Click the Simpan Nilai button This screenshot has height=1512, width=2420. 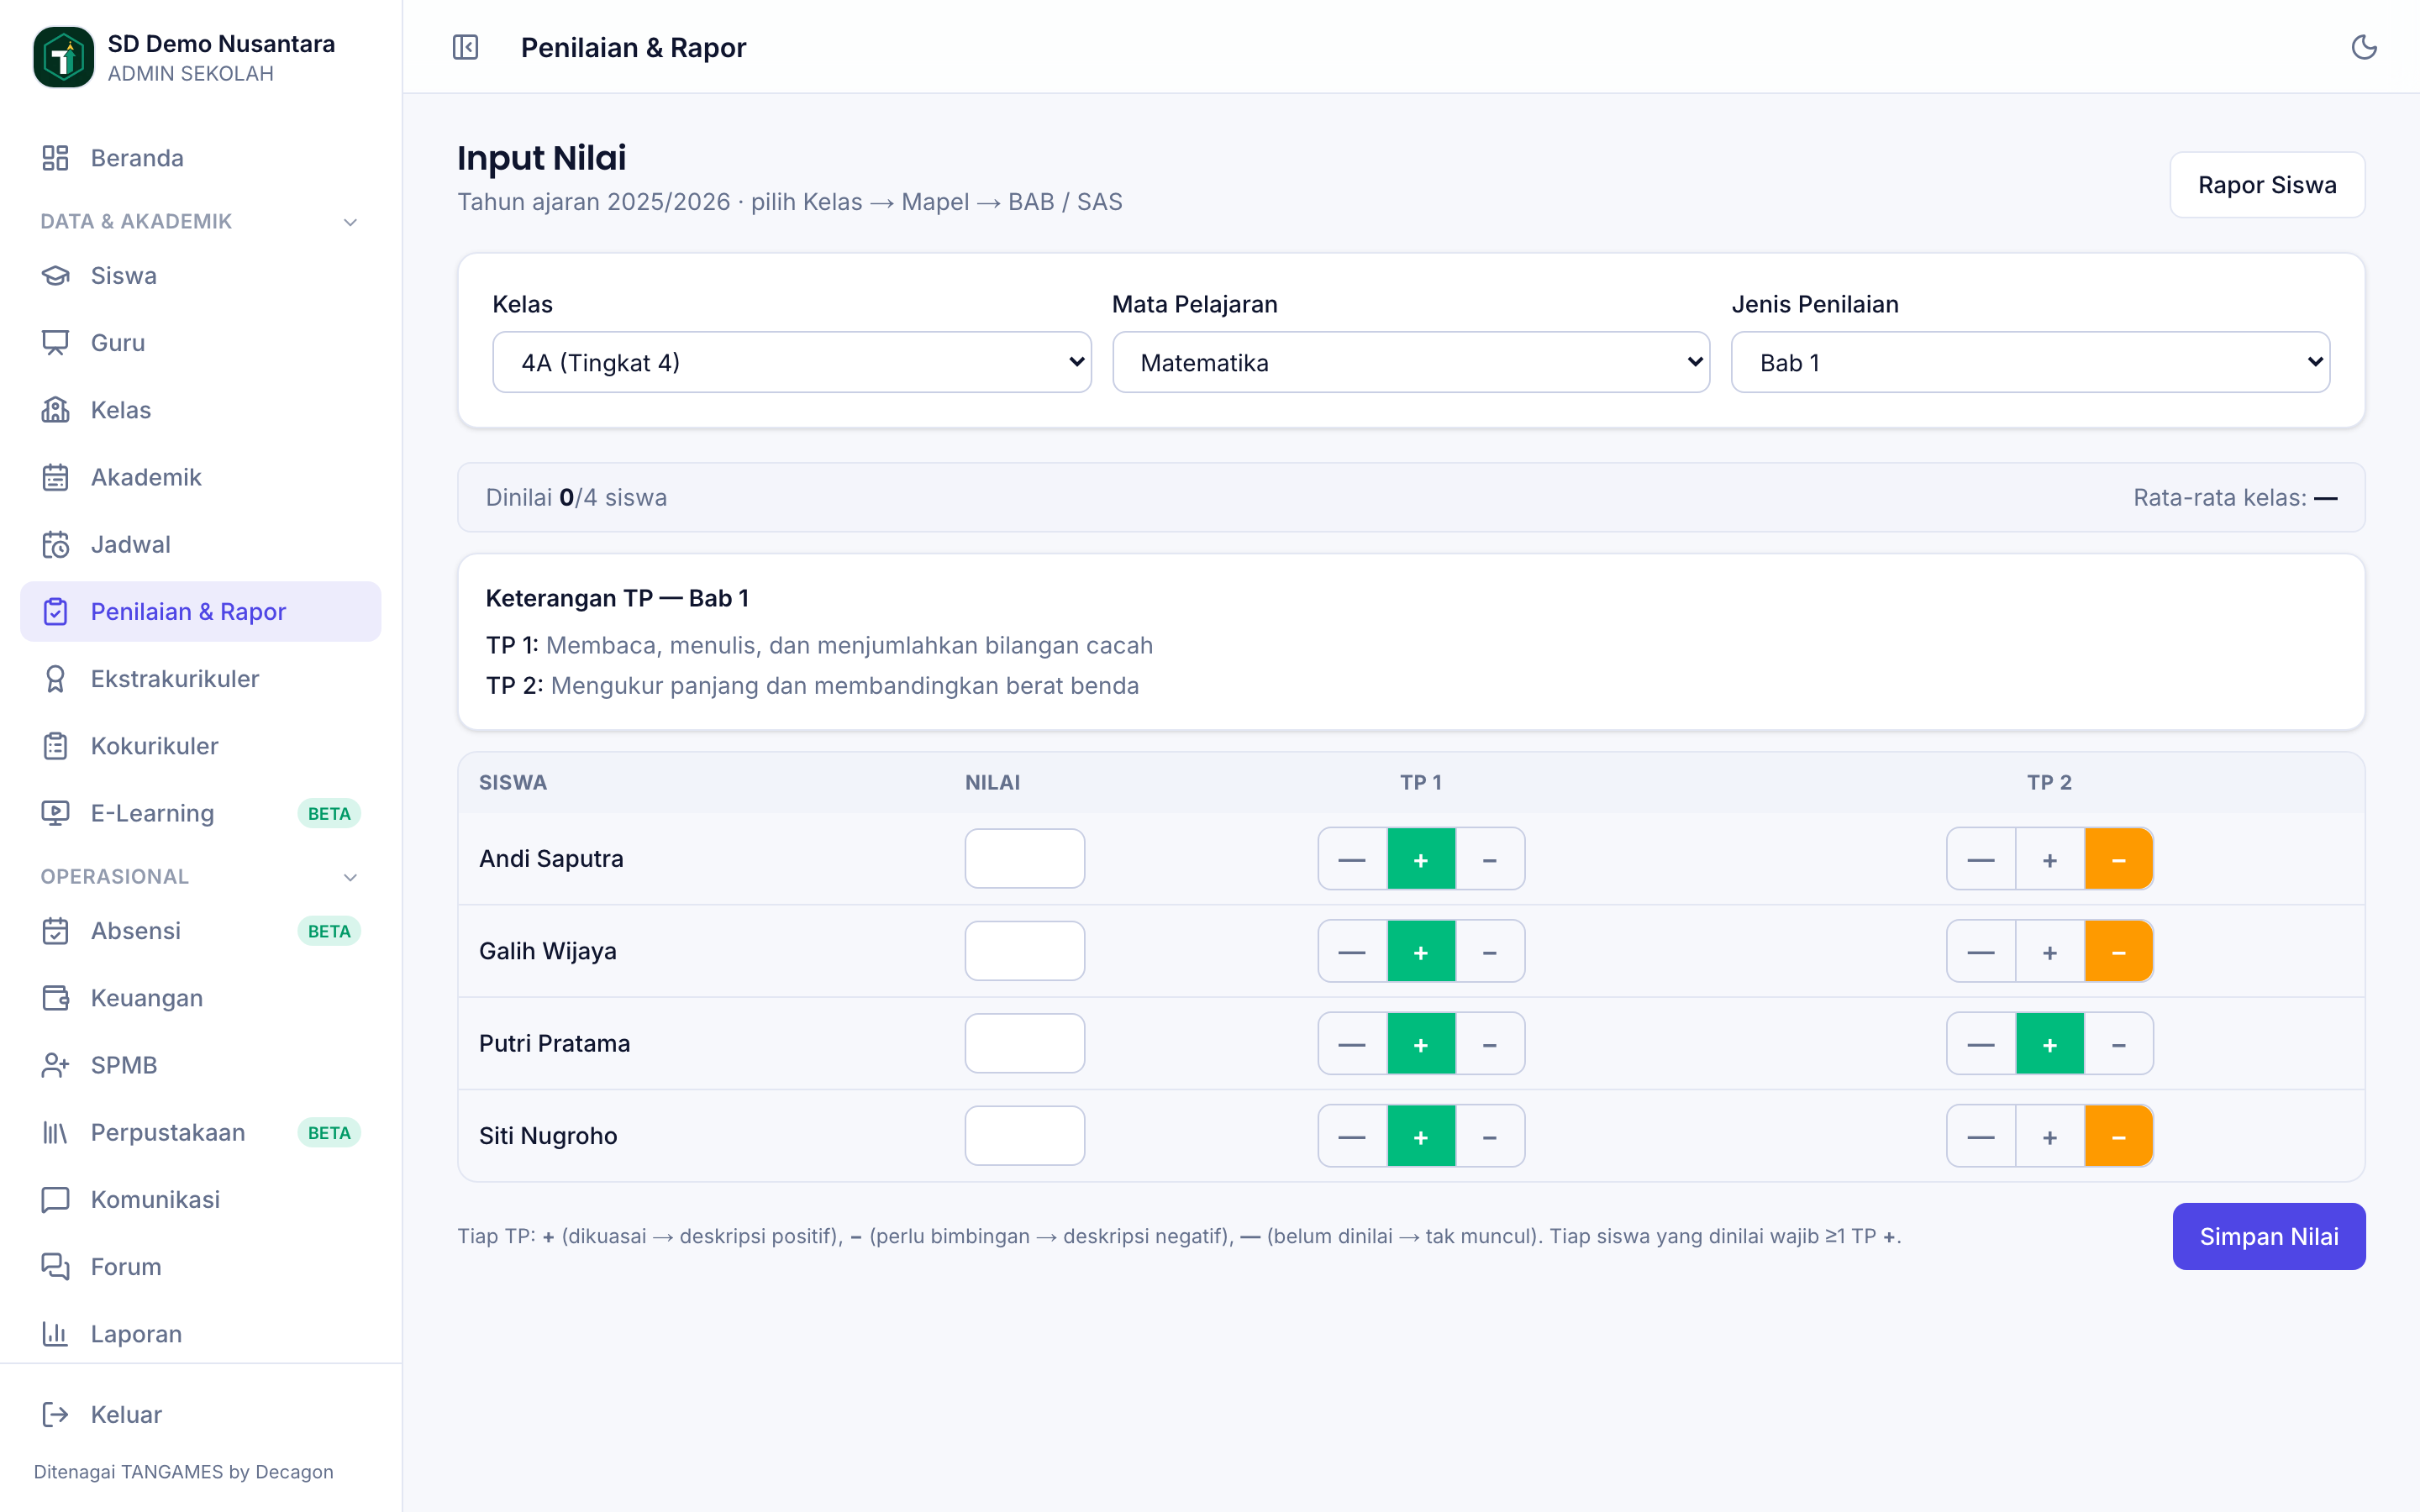[2269, 1236]
